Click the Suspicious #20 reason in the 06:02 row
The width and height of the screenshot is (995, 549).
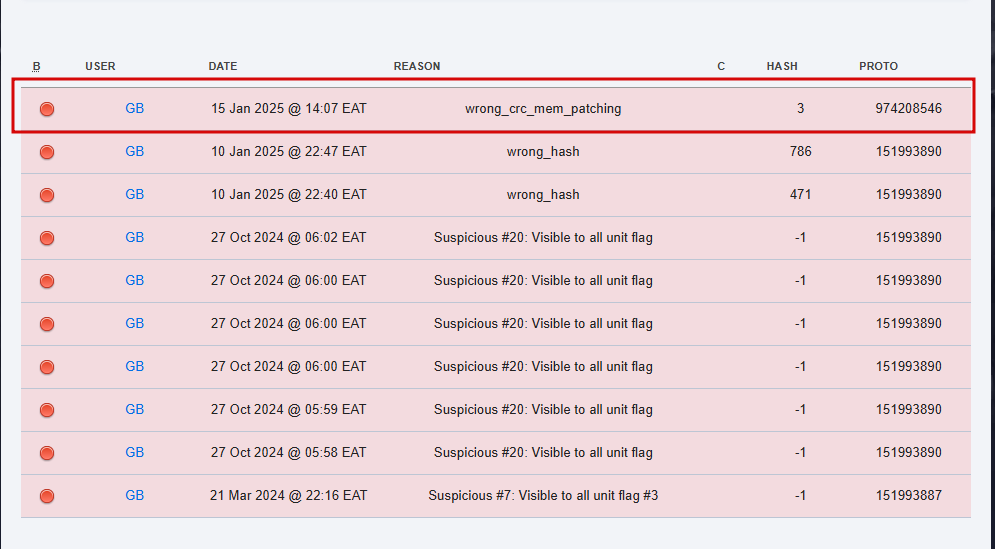pyautogui.click(x=543, y=237)
